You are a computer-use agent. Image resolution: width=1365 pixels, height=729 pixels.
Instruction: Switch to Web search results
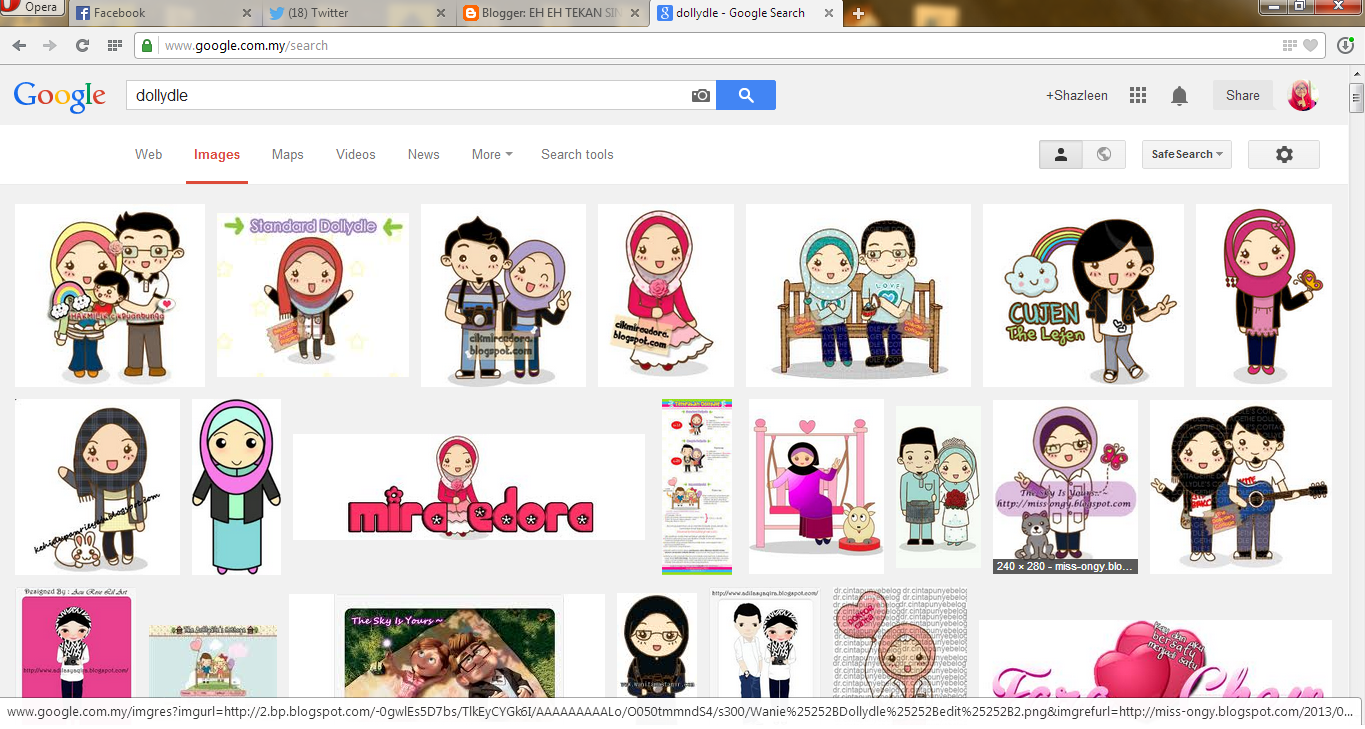149,154
